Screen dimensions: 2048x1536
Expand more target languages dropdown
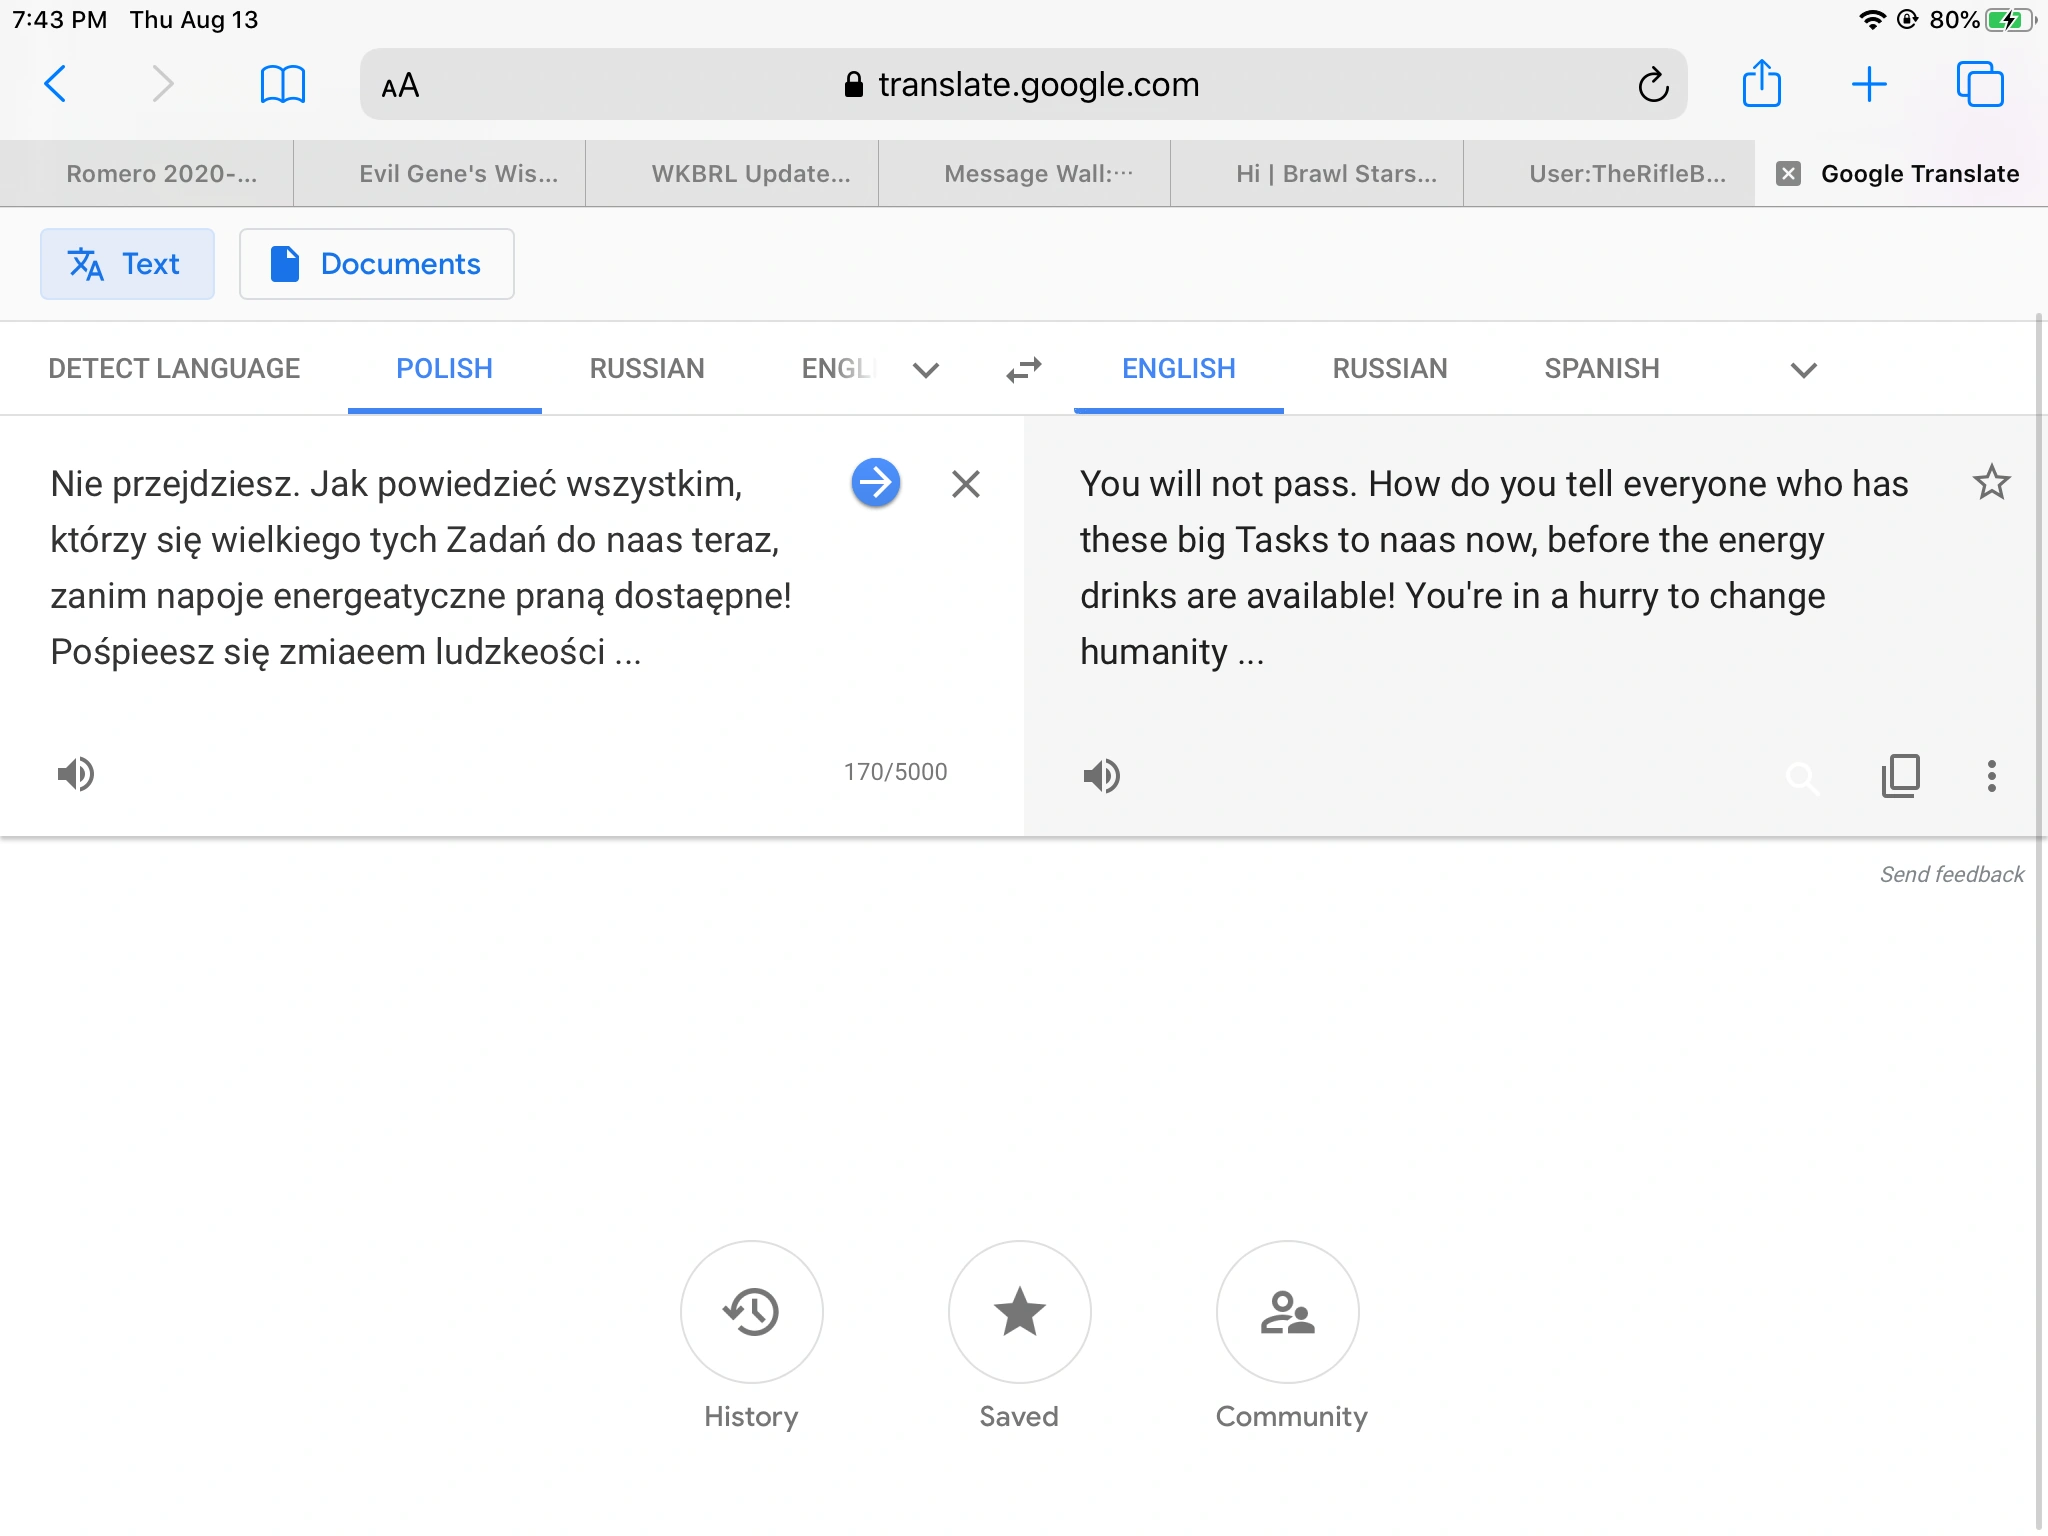[x=1803, y=370]
